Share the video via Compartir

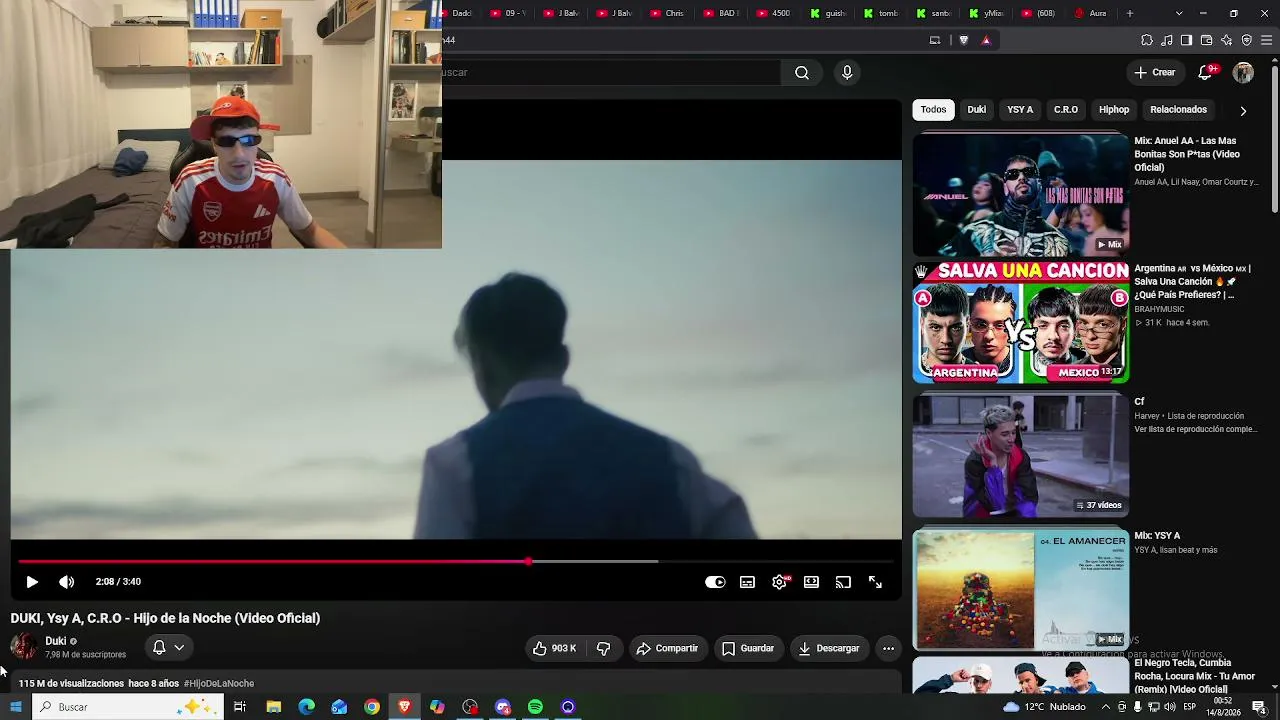click(668, 648)
